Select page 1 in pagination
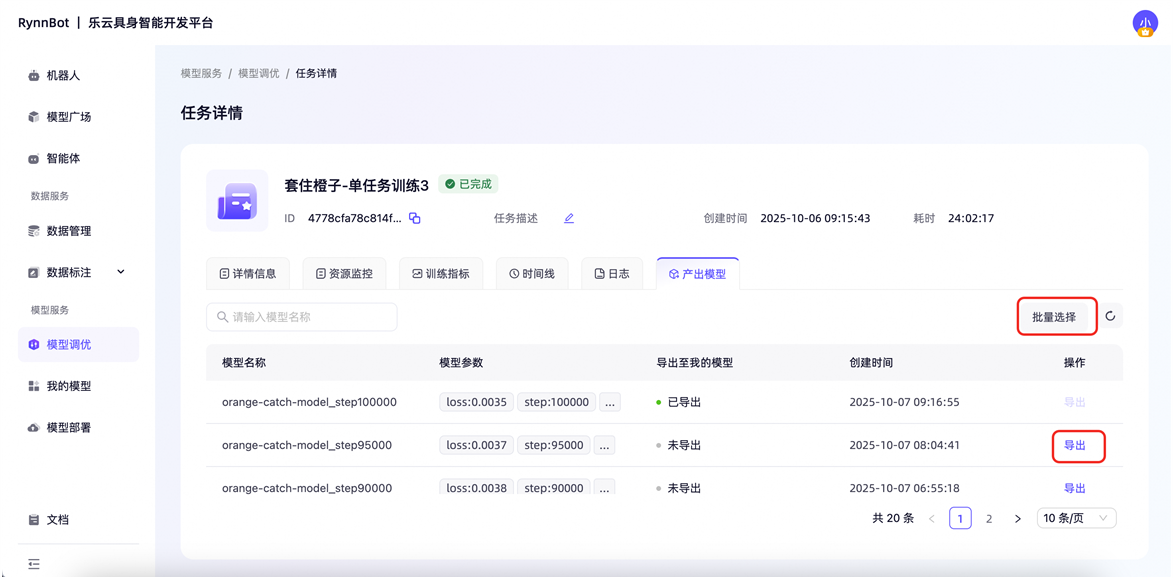The image size is (1173, 579). pyautogui.click(x=960, y=518)
